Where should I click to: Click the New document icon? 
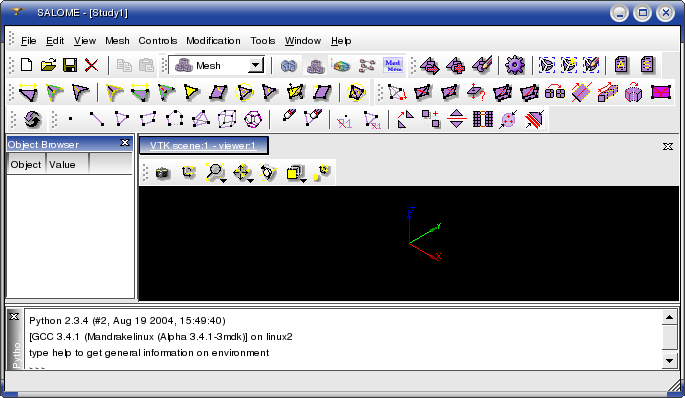[x=27, y=66]
